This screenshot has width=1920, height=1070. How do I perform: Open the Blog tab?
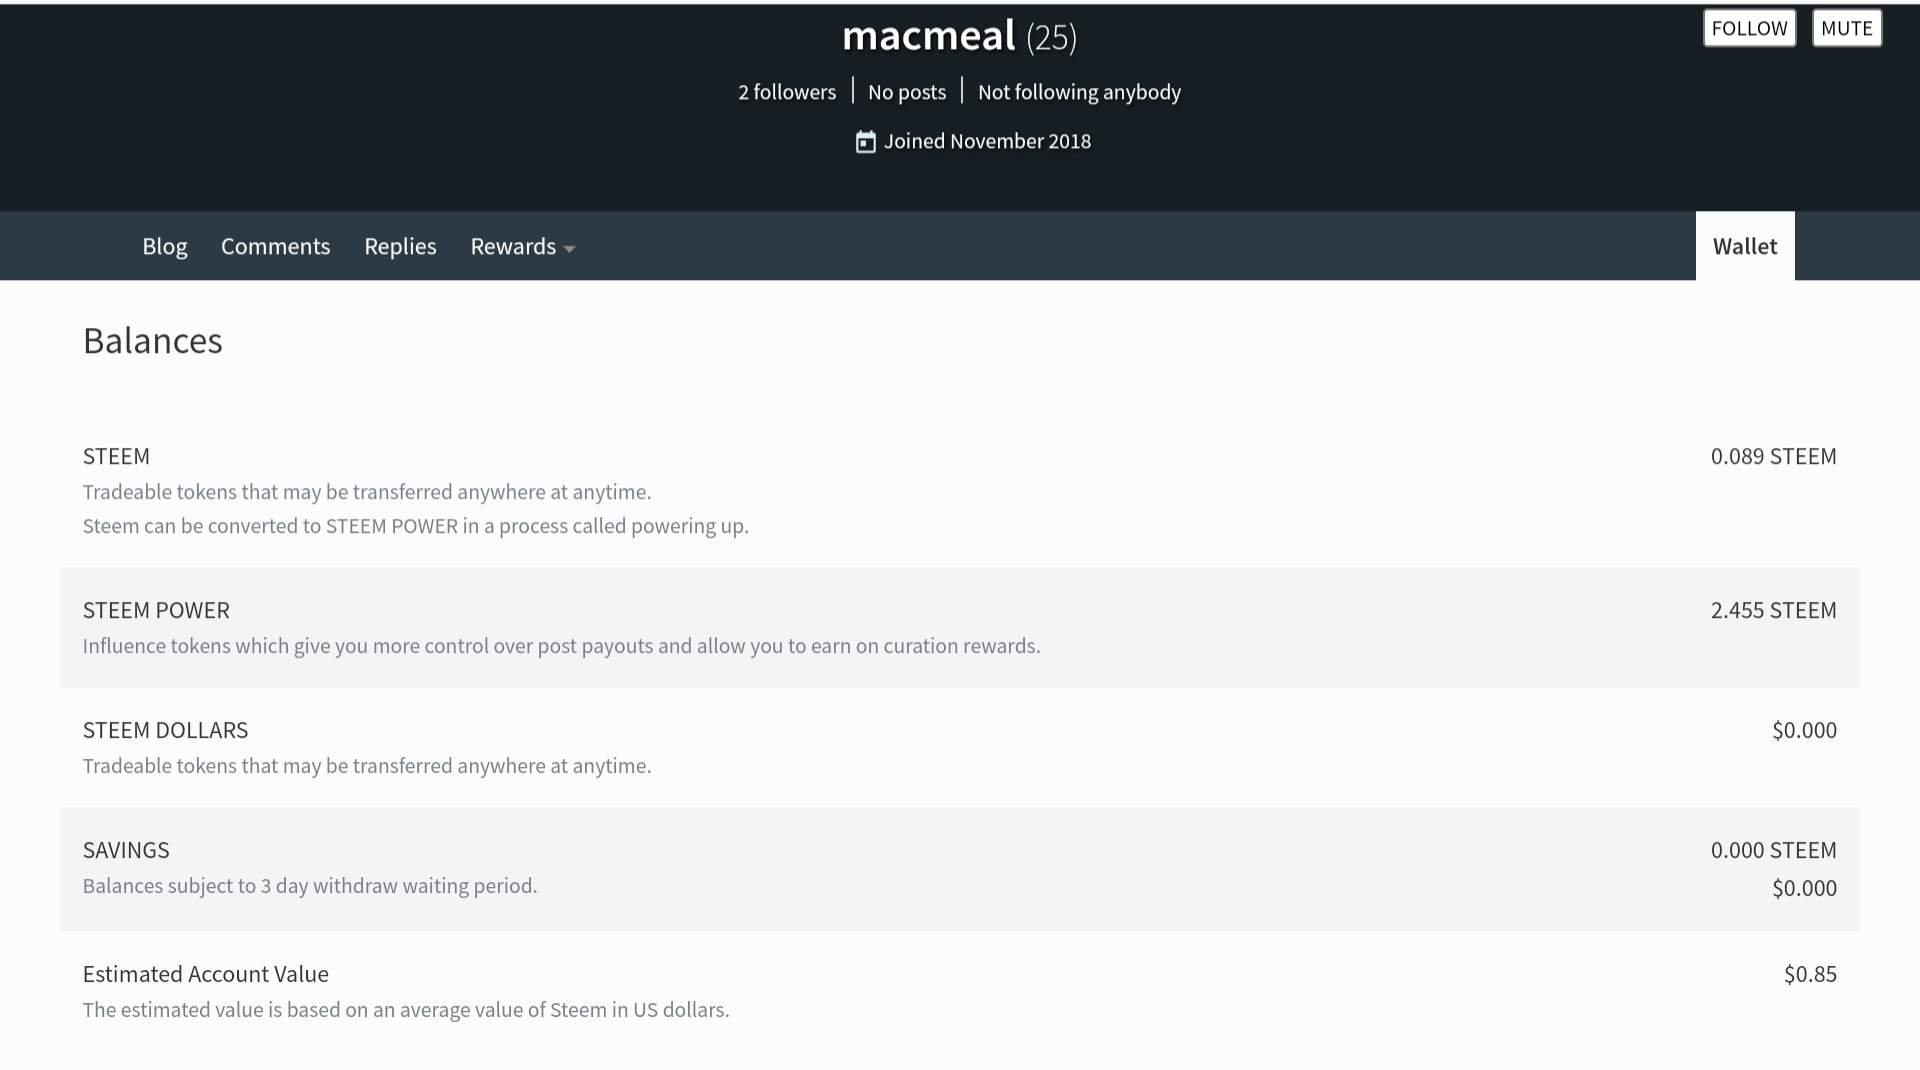[165, 247]
